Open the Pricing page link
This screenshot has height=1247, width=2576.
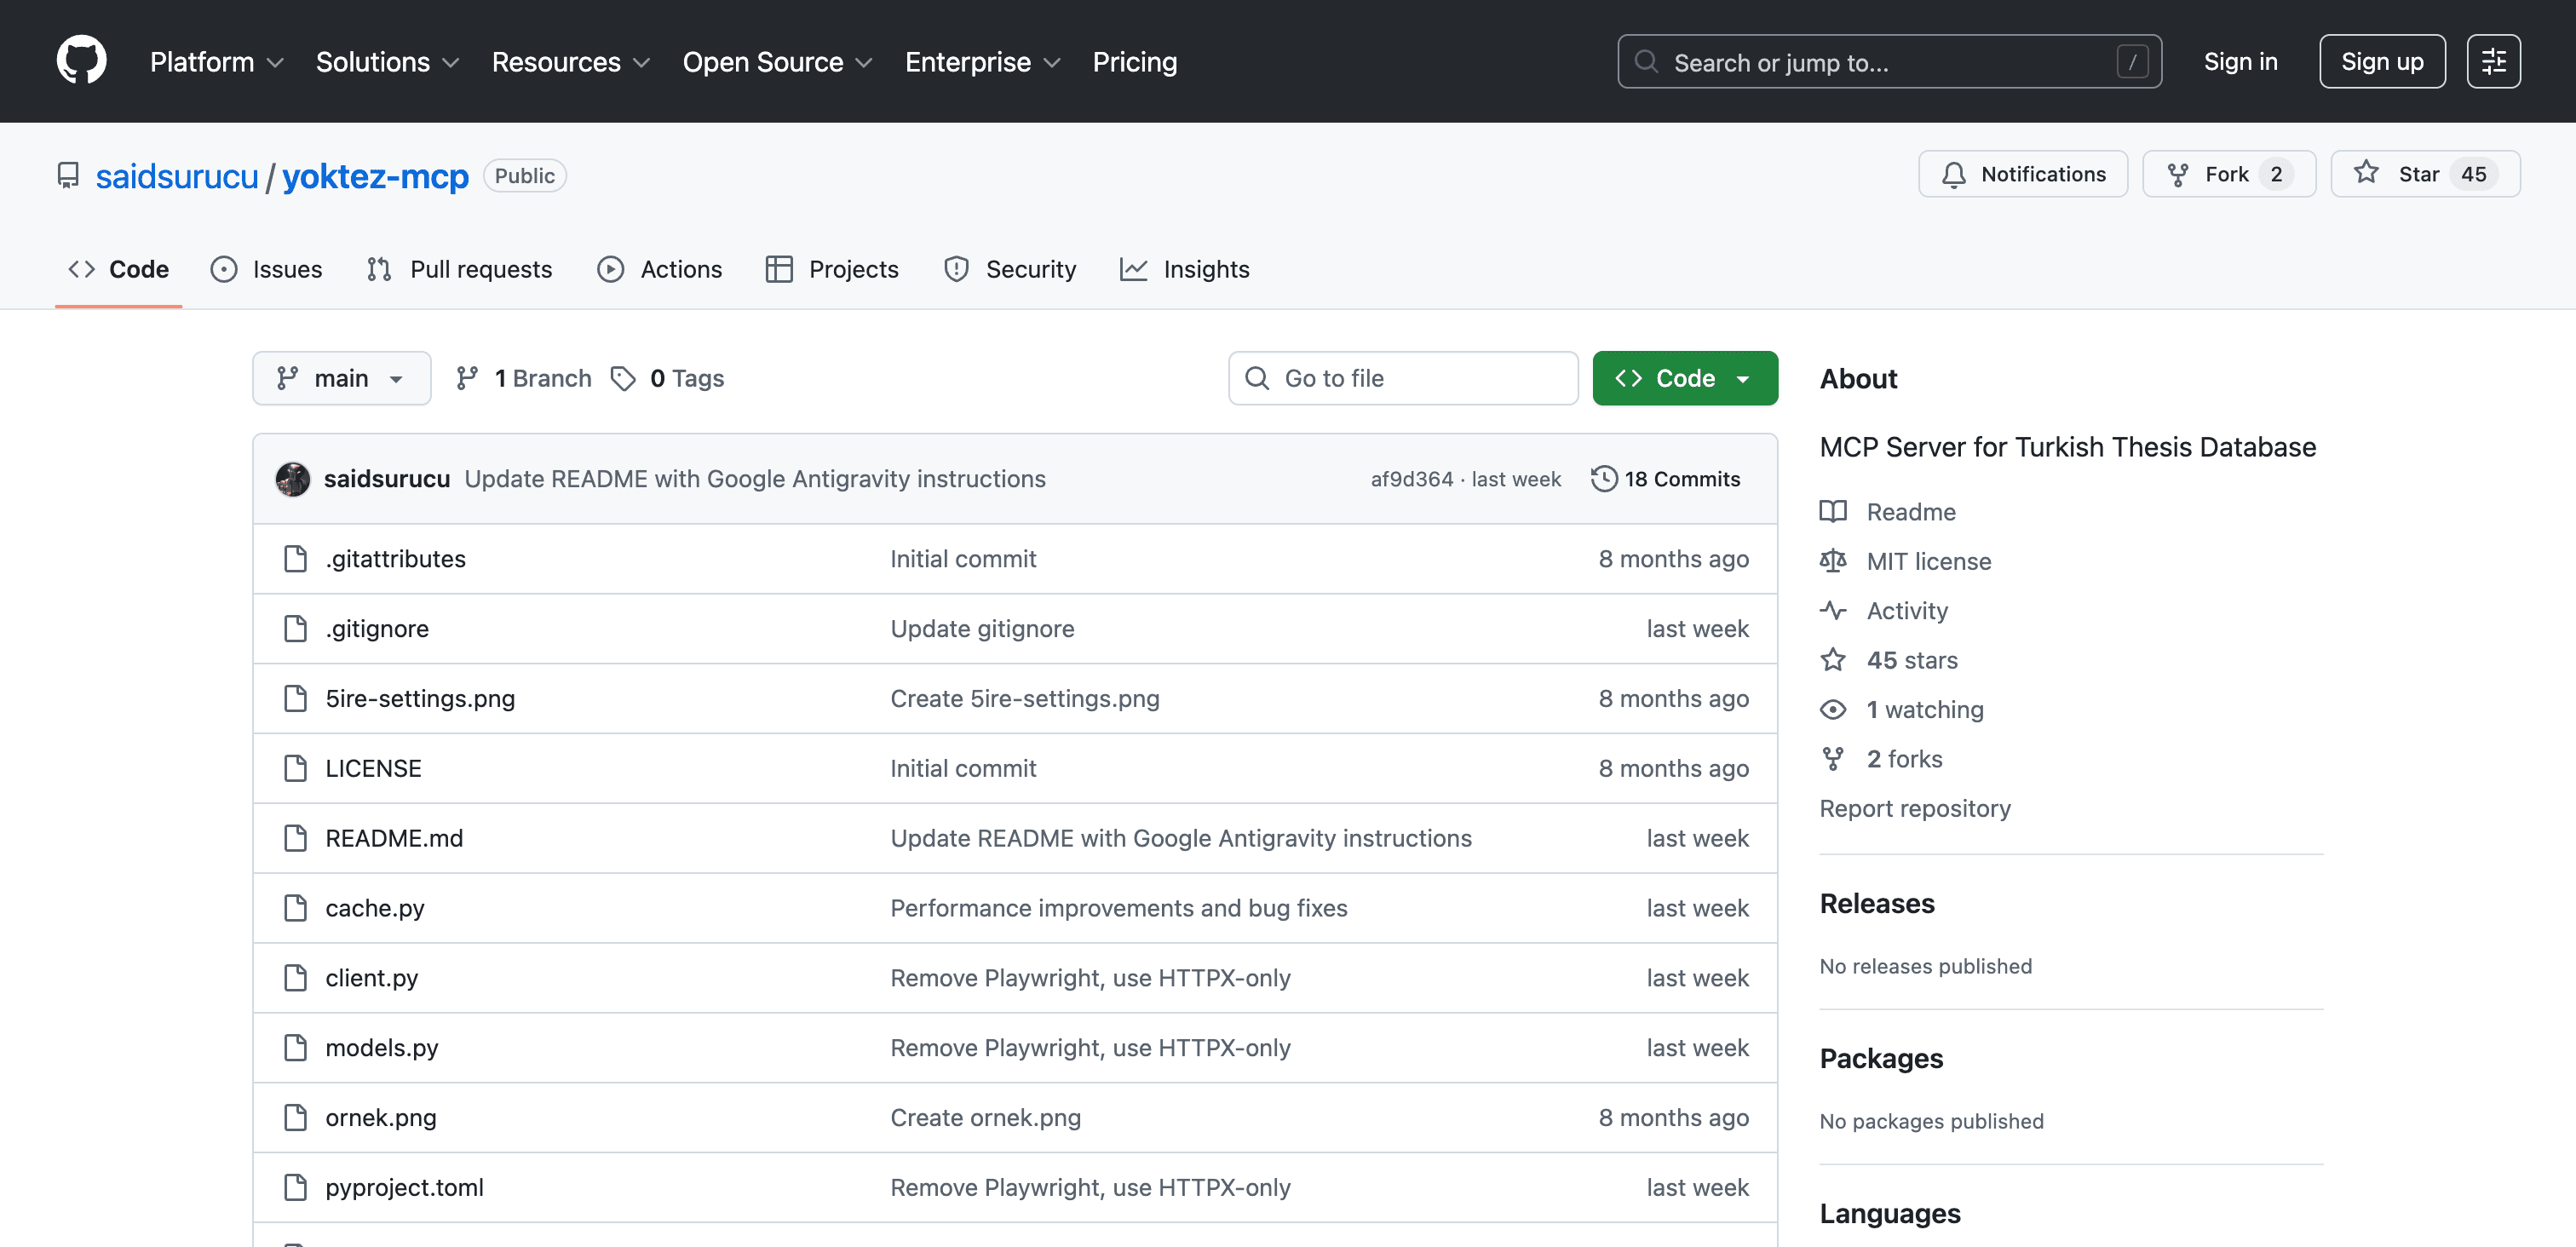coord(1134,62)
